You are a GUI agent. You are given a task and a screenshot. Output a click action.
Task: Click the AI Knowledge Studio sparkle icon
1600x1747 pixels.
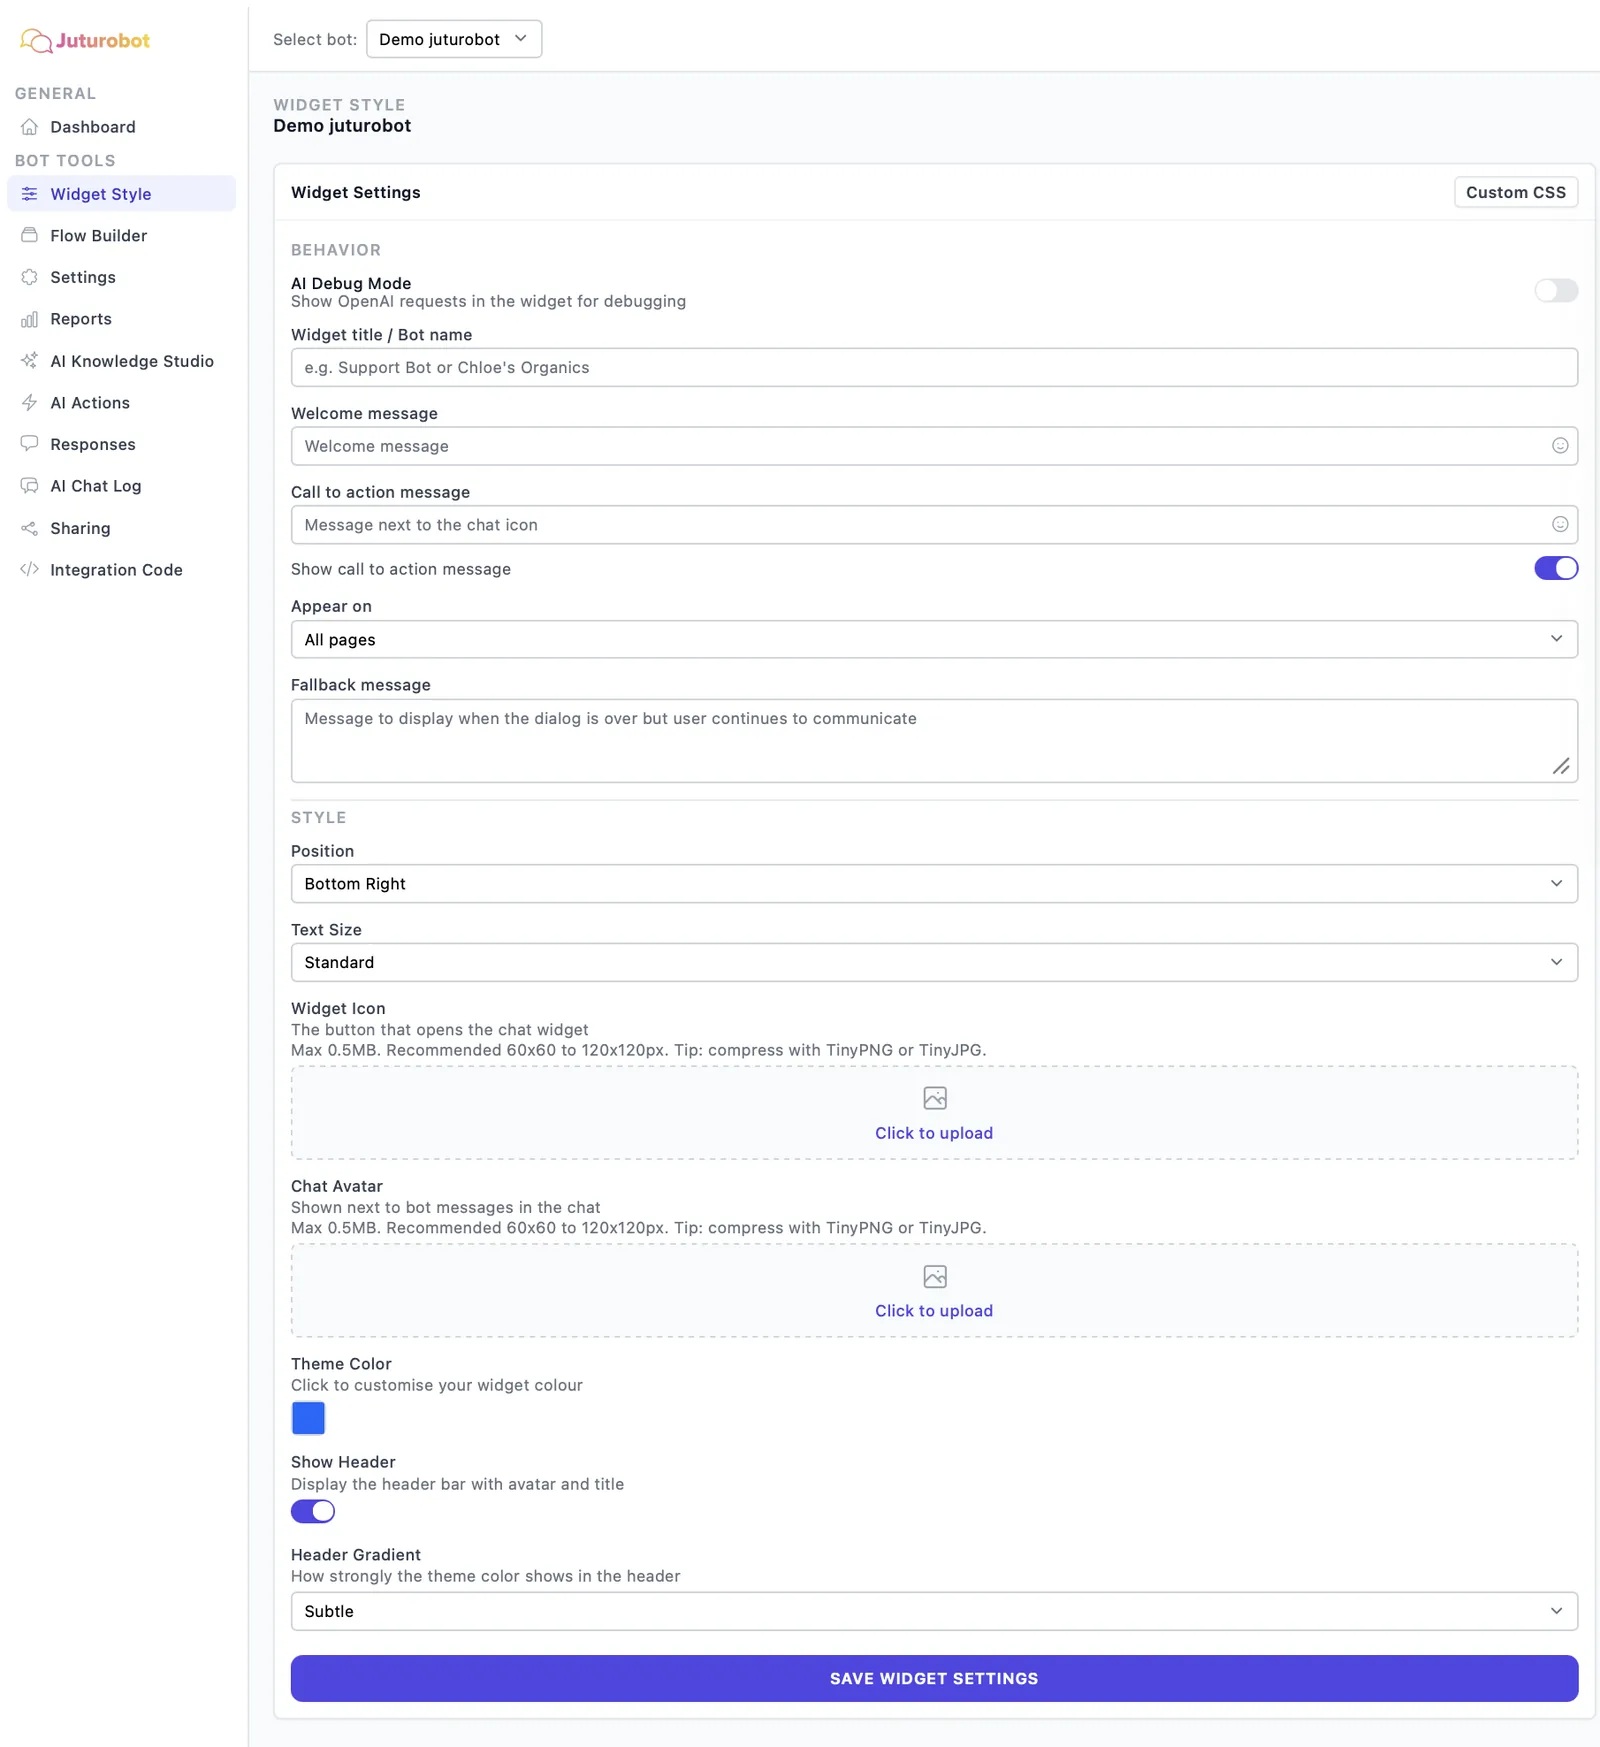click(30, 360)
